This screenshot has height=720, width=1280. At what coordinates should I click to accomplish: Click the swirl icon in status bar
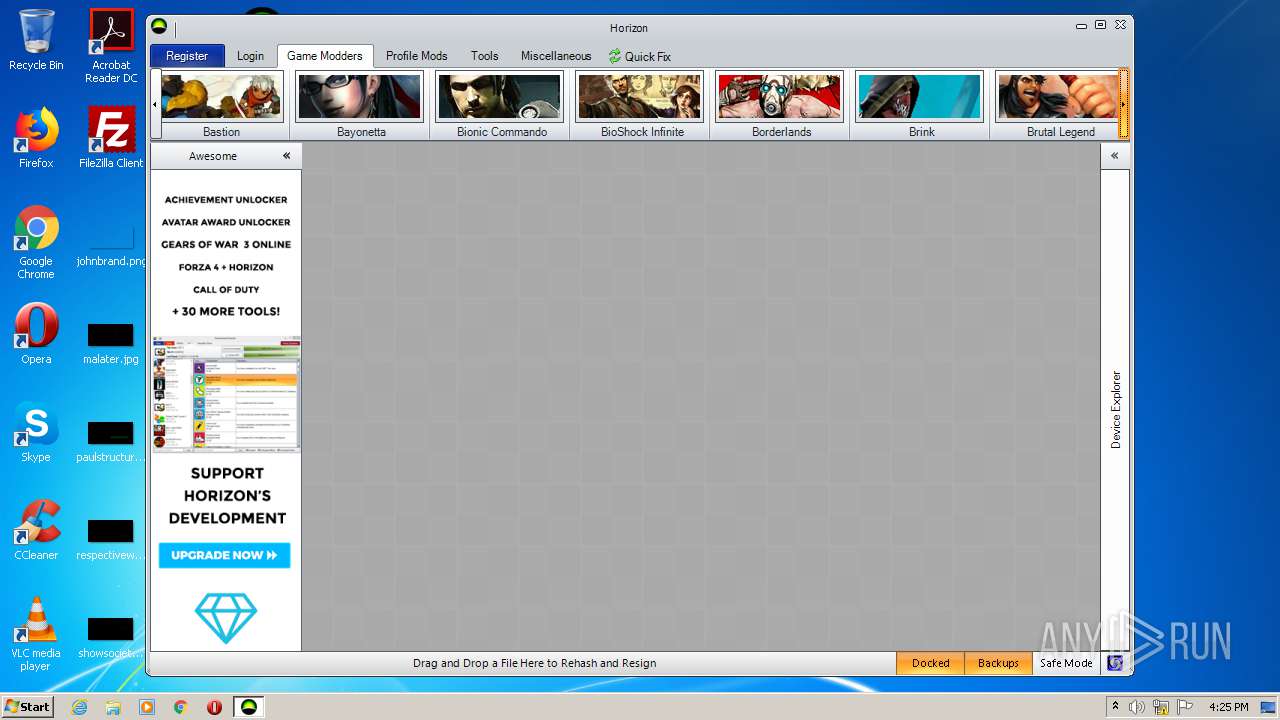(1115, 663)
